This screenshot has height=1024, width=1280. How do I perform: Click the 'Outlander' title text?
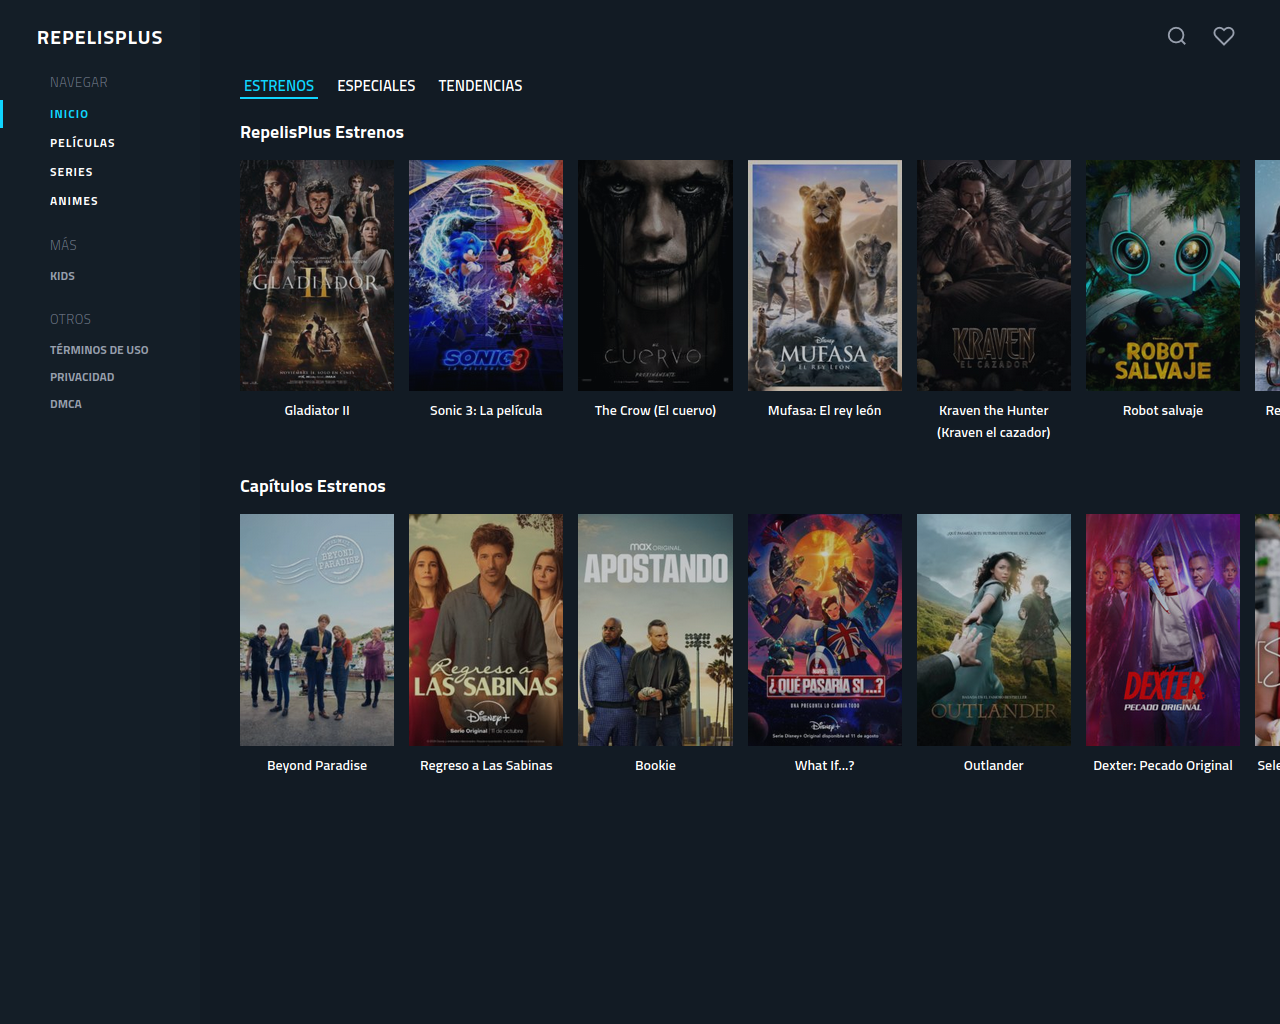[x=994, y=766]
